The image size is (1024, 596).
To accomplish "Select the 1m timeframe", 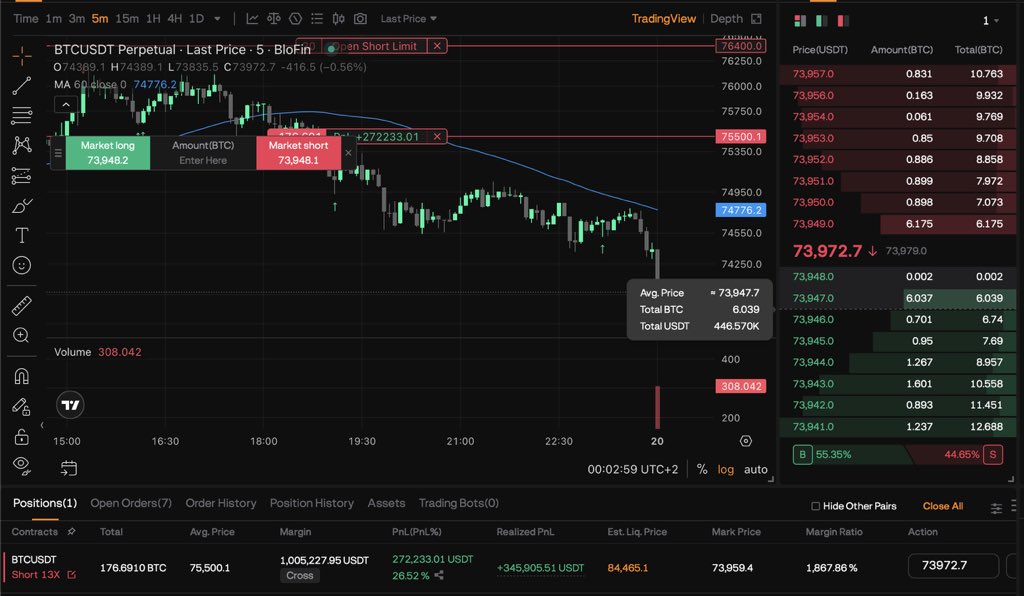I will point(54,18).
